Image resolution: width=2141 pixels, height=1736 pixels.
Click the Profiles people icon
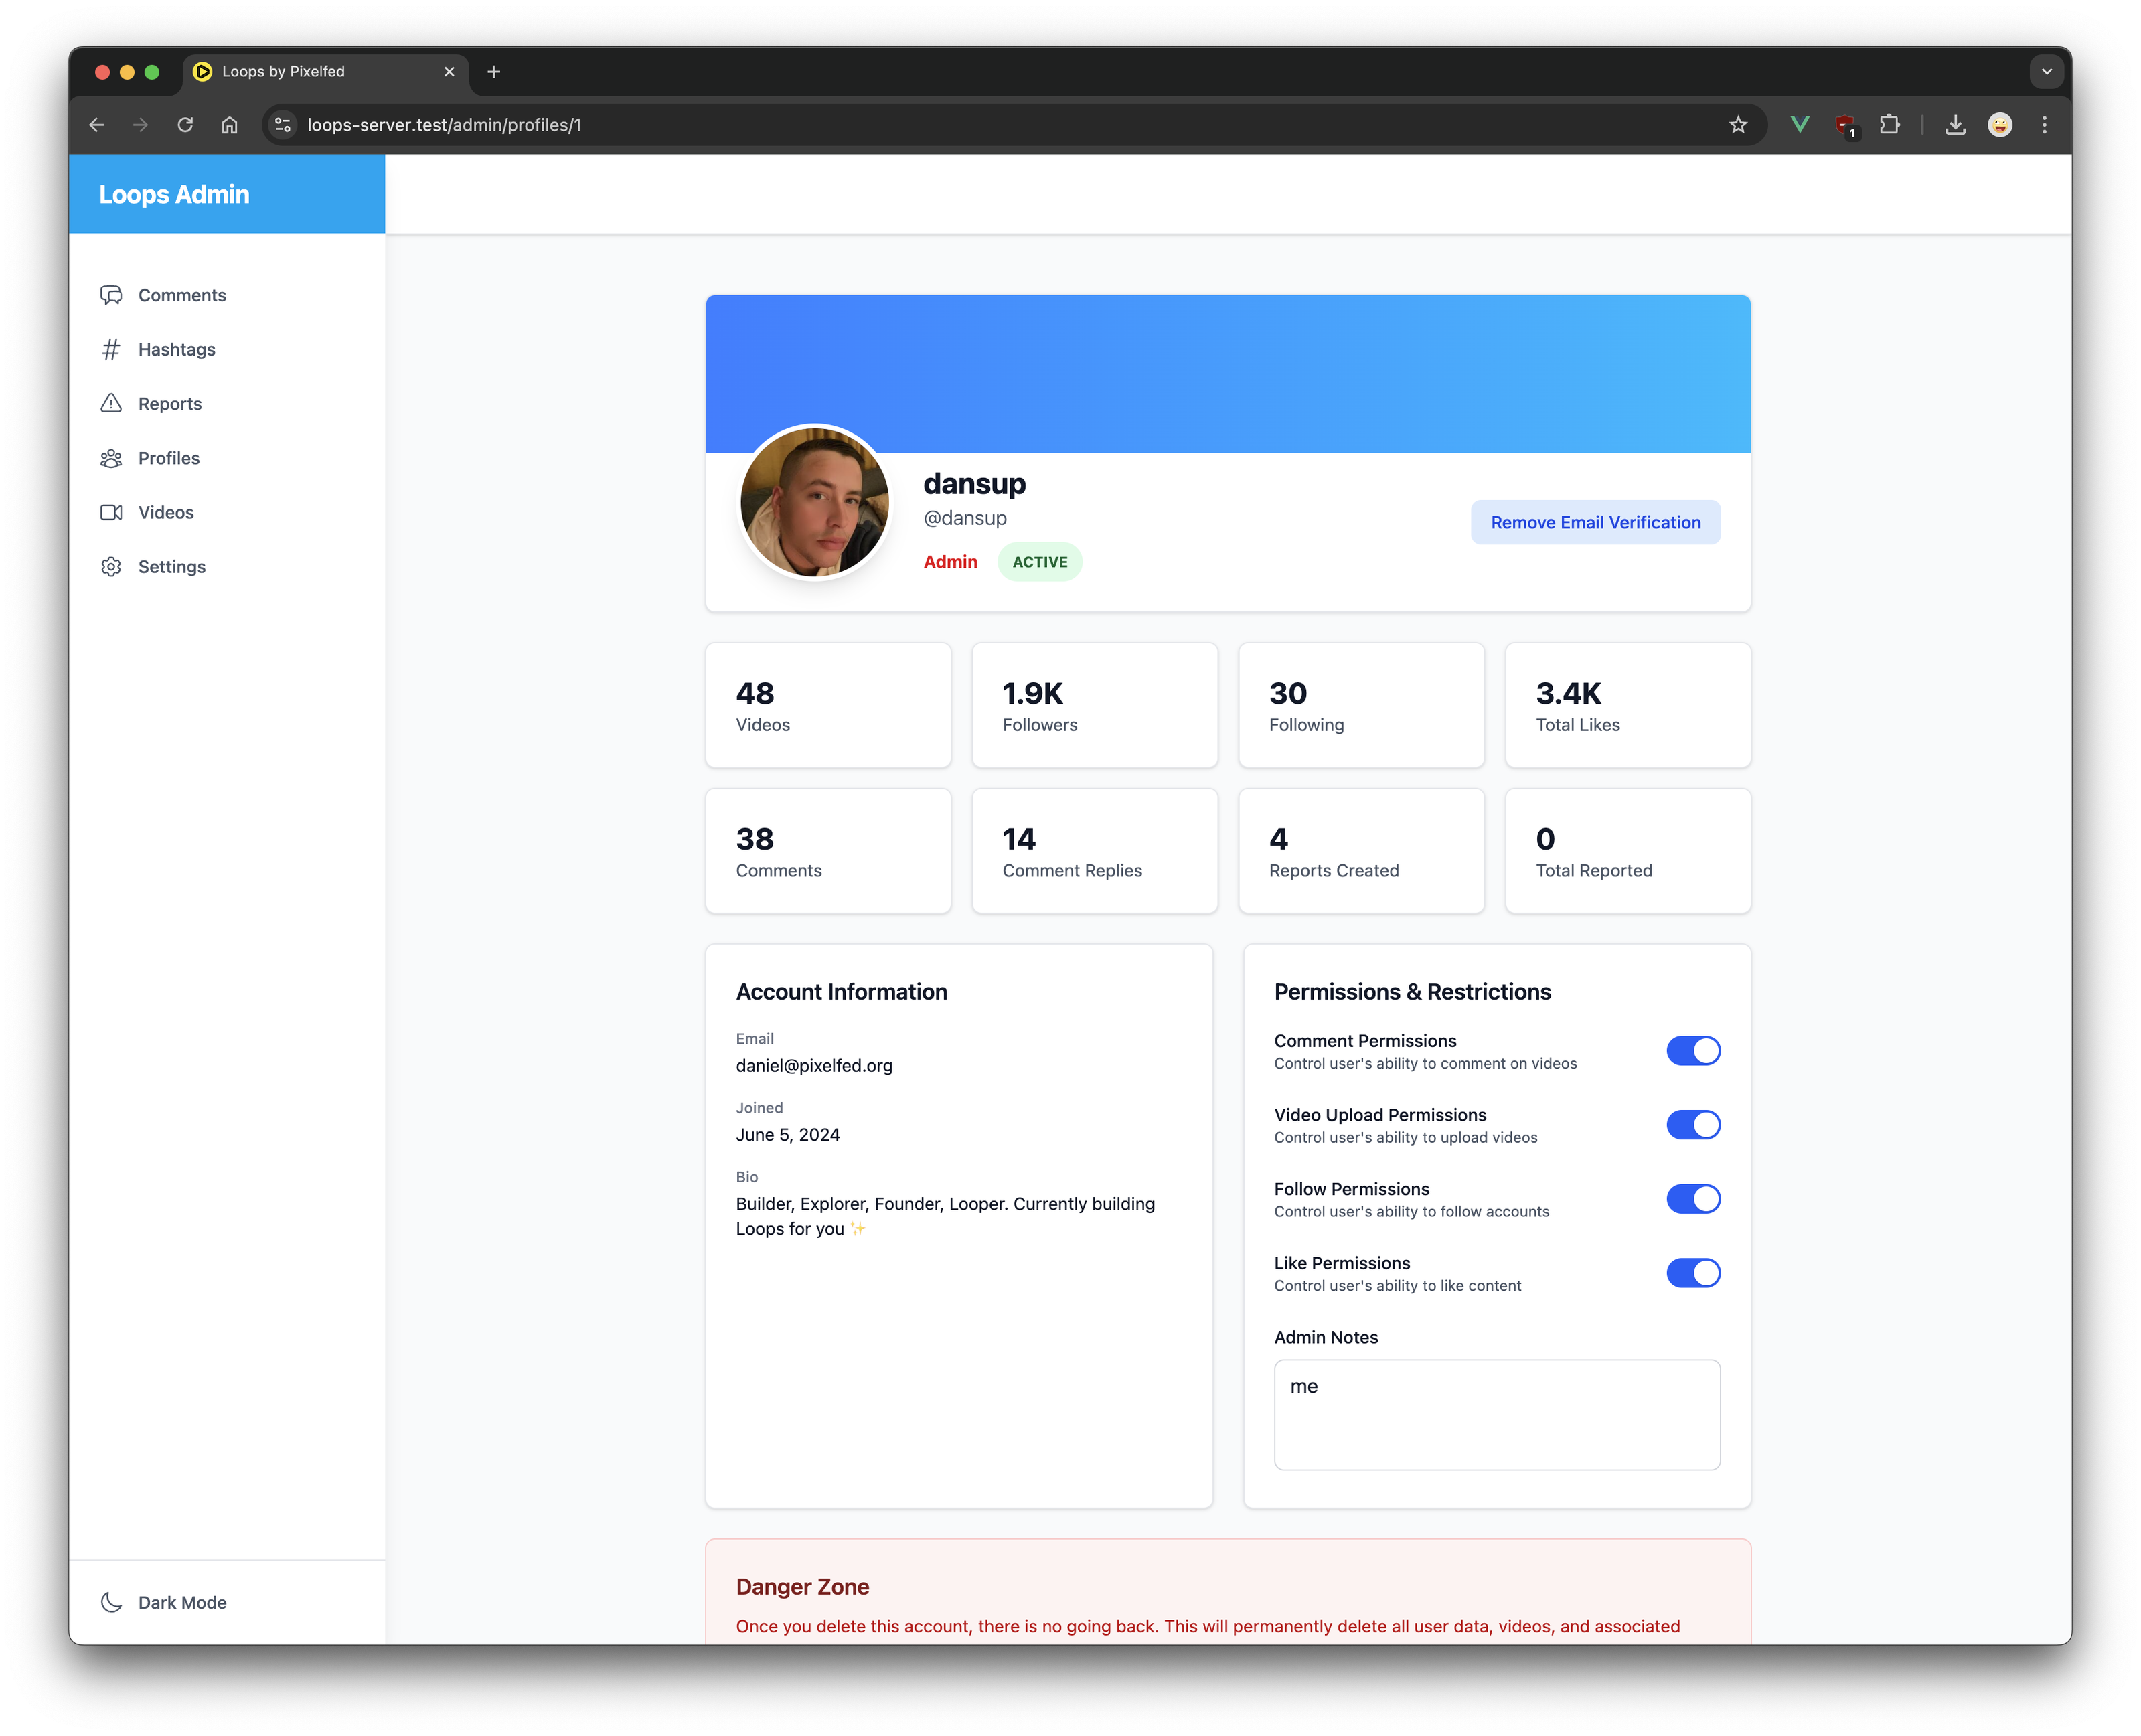[111, 458]
